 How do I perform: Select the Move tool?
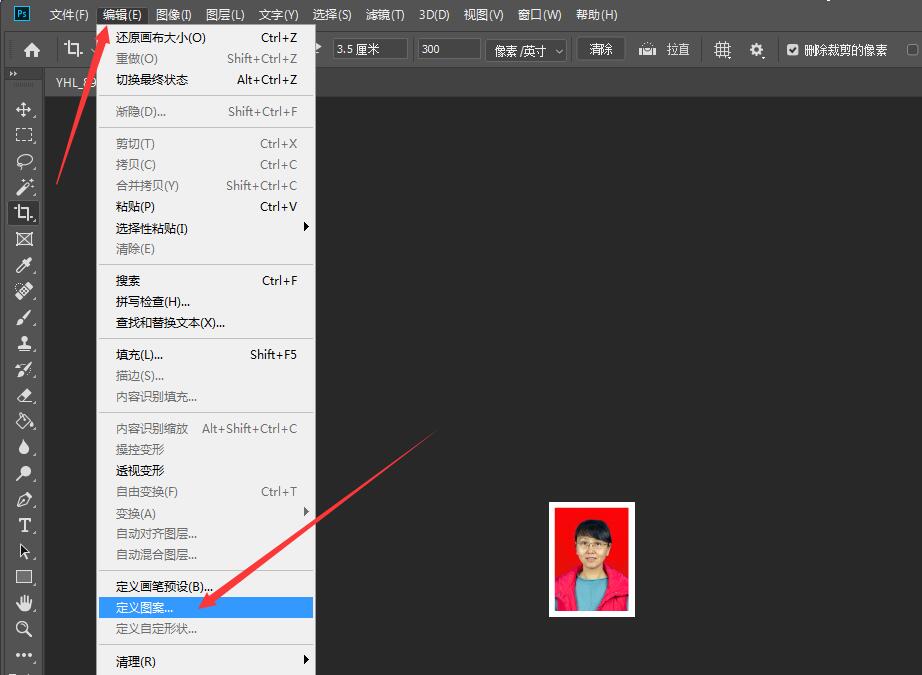[24, 109]
